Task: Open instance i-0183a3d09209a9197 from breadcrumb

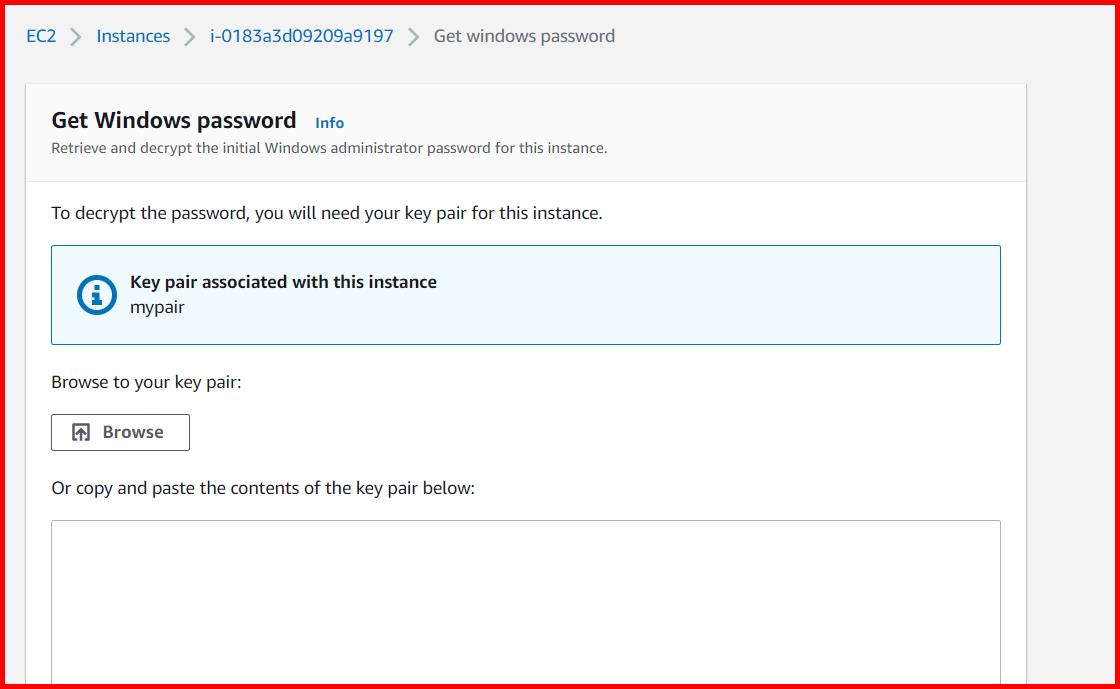Action: click(303, 35)
